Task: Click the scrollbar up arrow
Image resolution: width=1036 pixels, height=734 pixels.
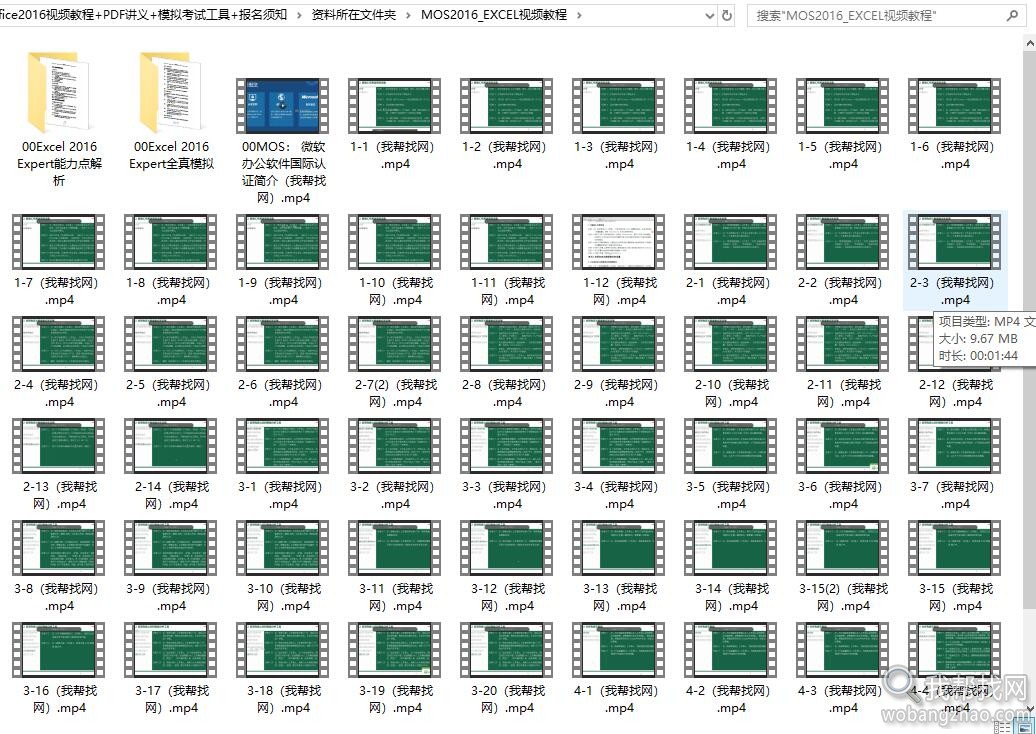Action: click(1029, 43)
